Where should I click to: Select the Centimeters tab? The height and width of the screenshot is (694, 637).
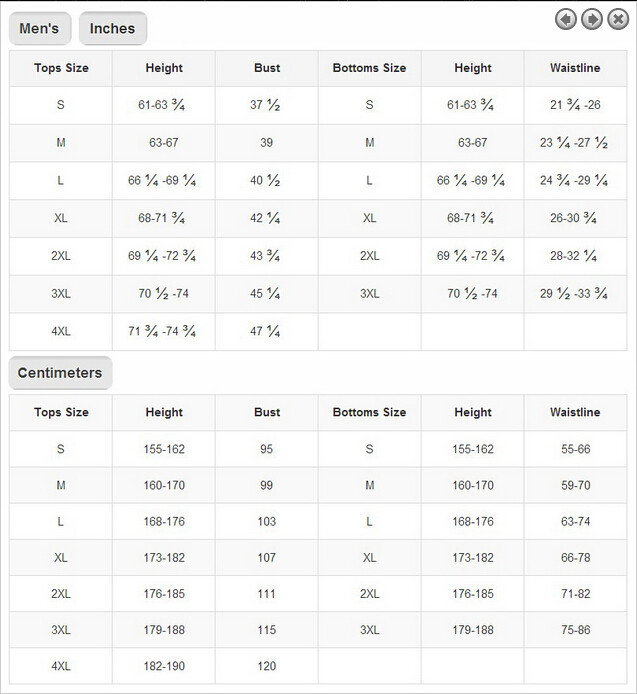coord(60,373)
